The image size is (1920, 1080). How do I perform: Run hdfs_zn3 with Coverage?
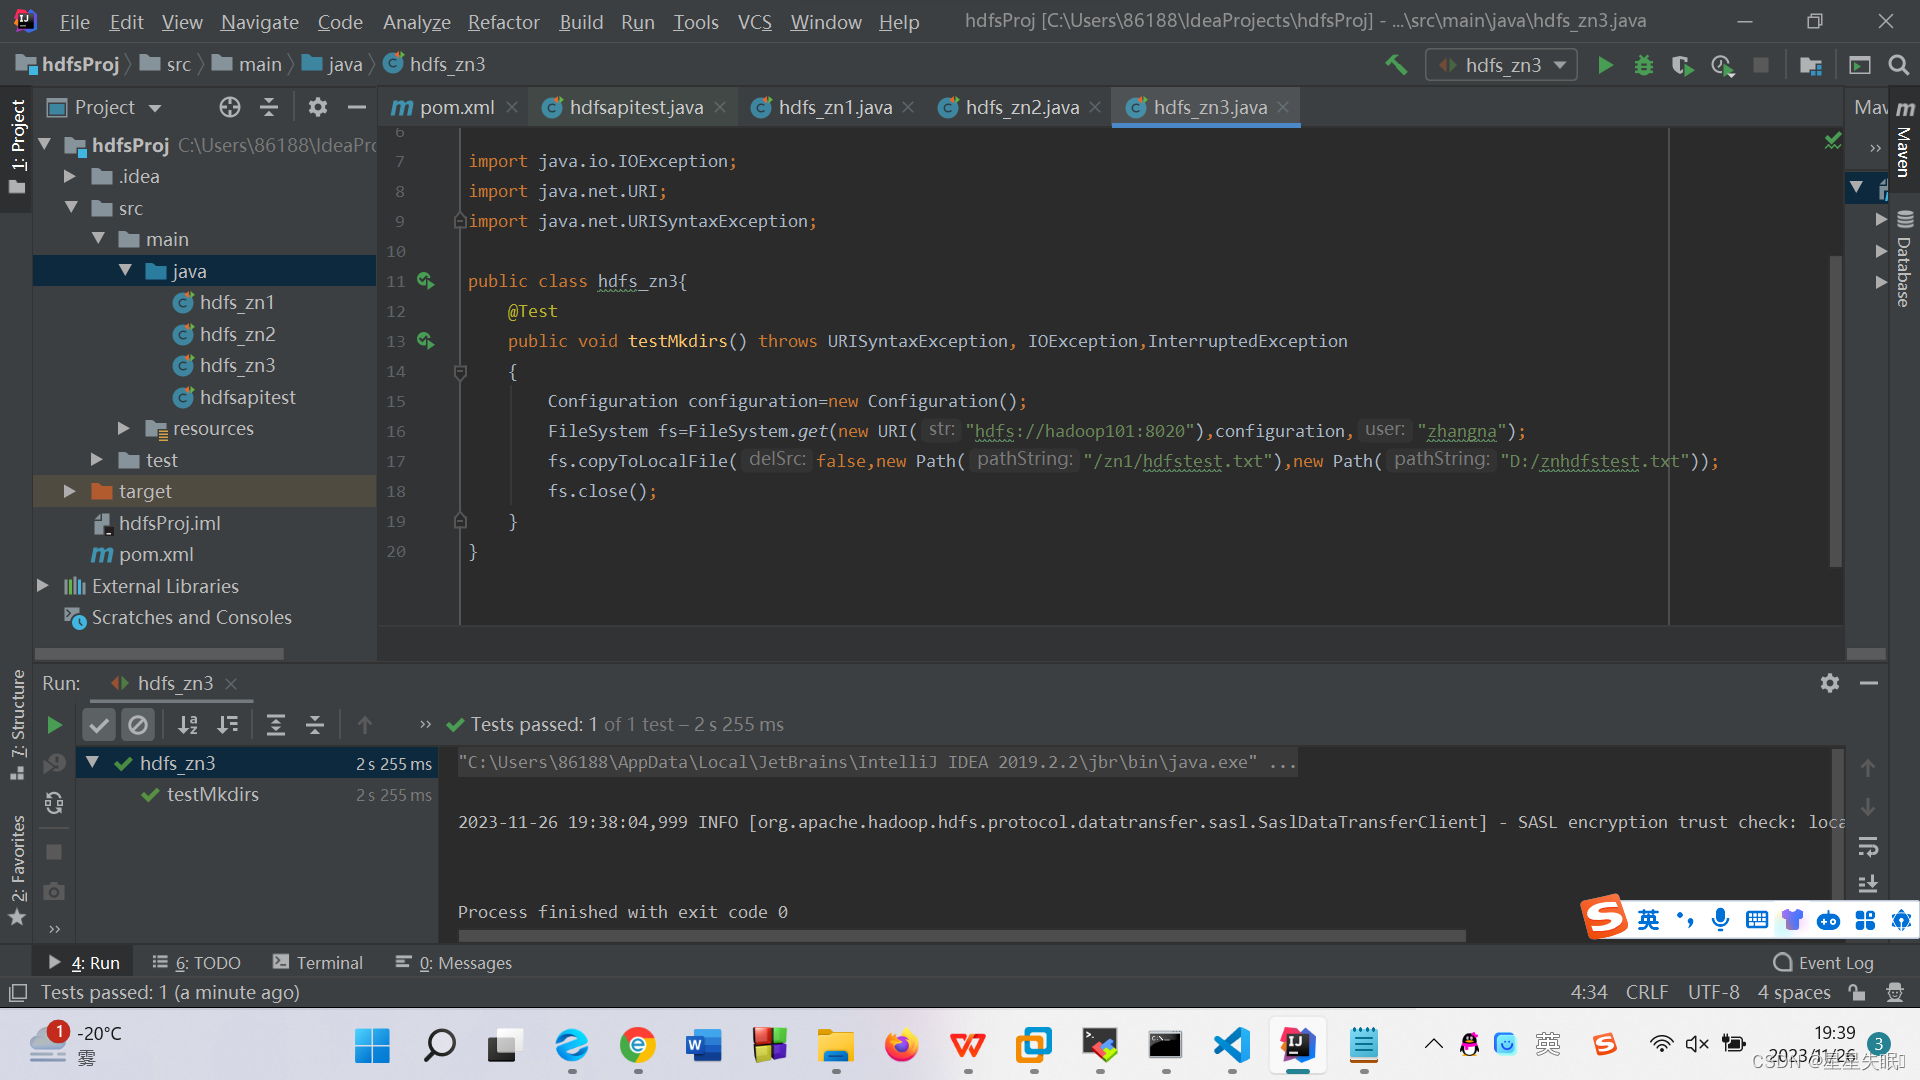1682,64
